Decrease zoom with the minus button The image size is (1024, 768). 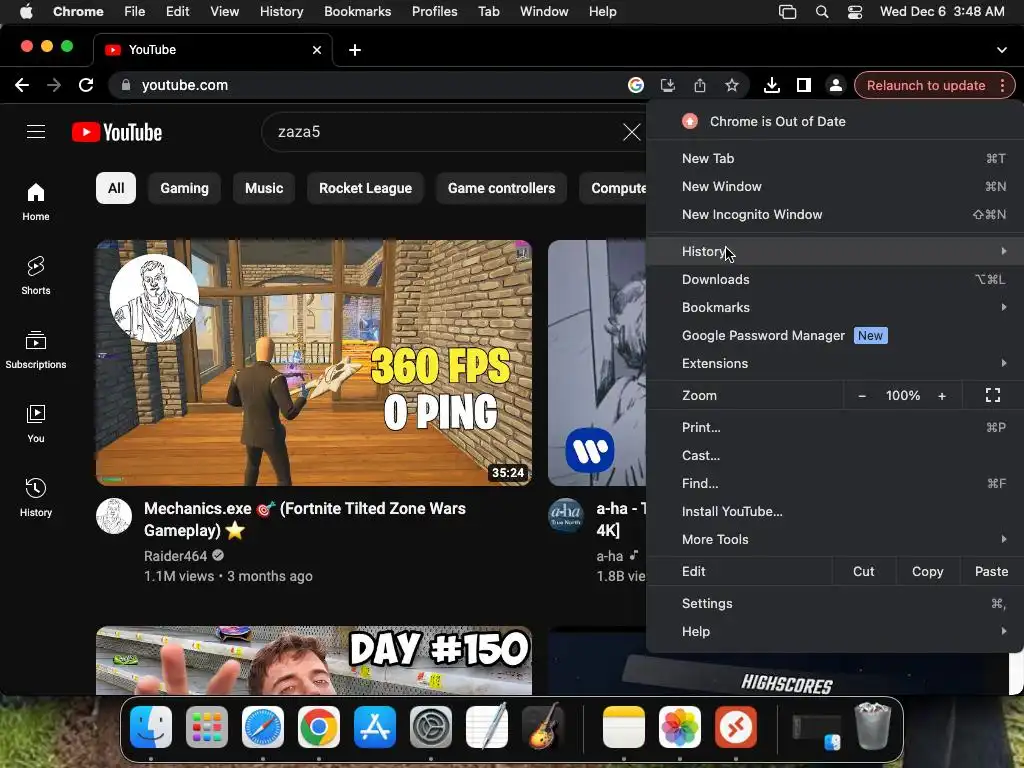coord(862,396)
